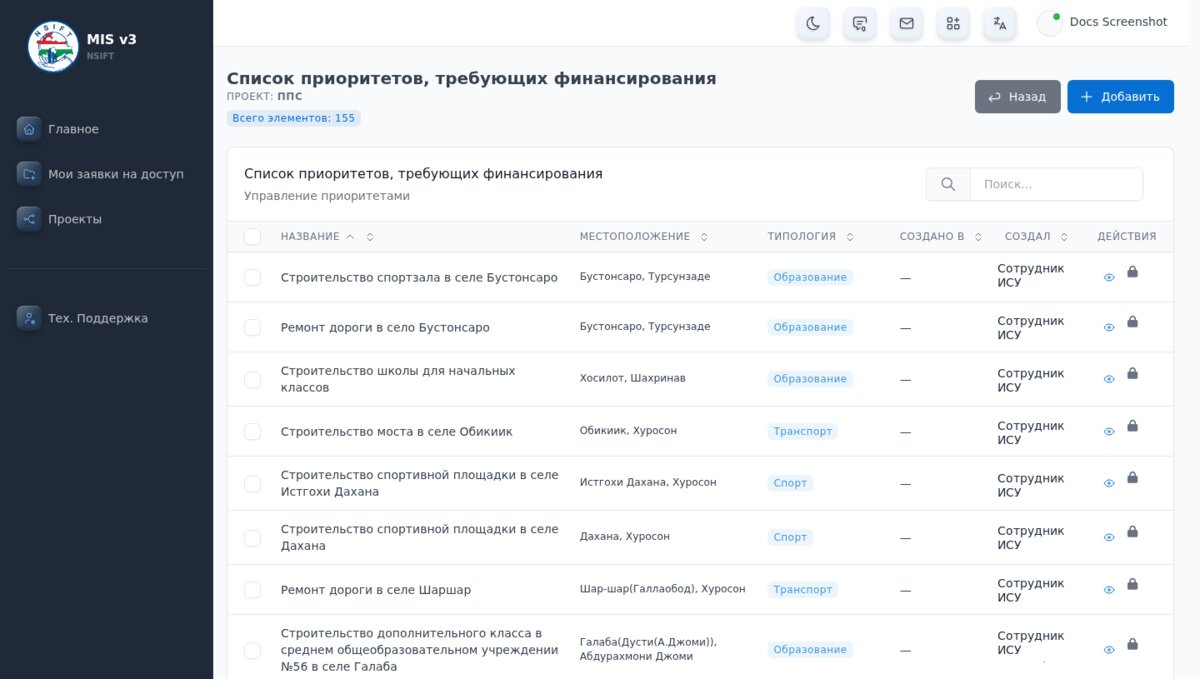
Task: Click the search magnifier icon
Action: (948, 184)
